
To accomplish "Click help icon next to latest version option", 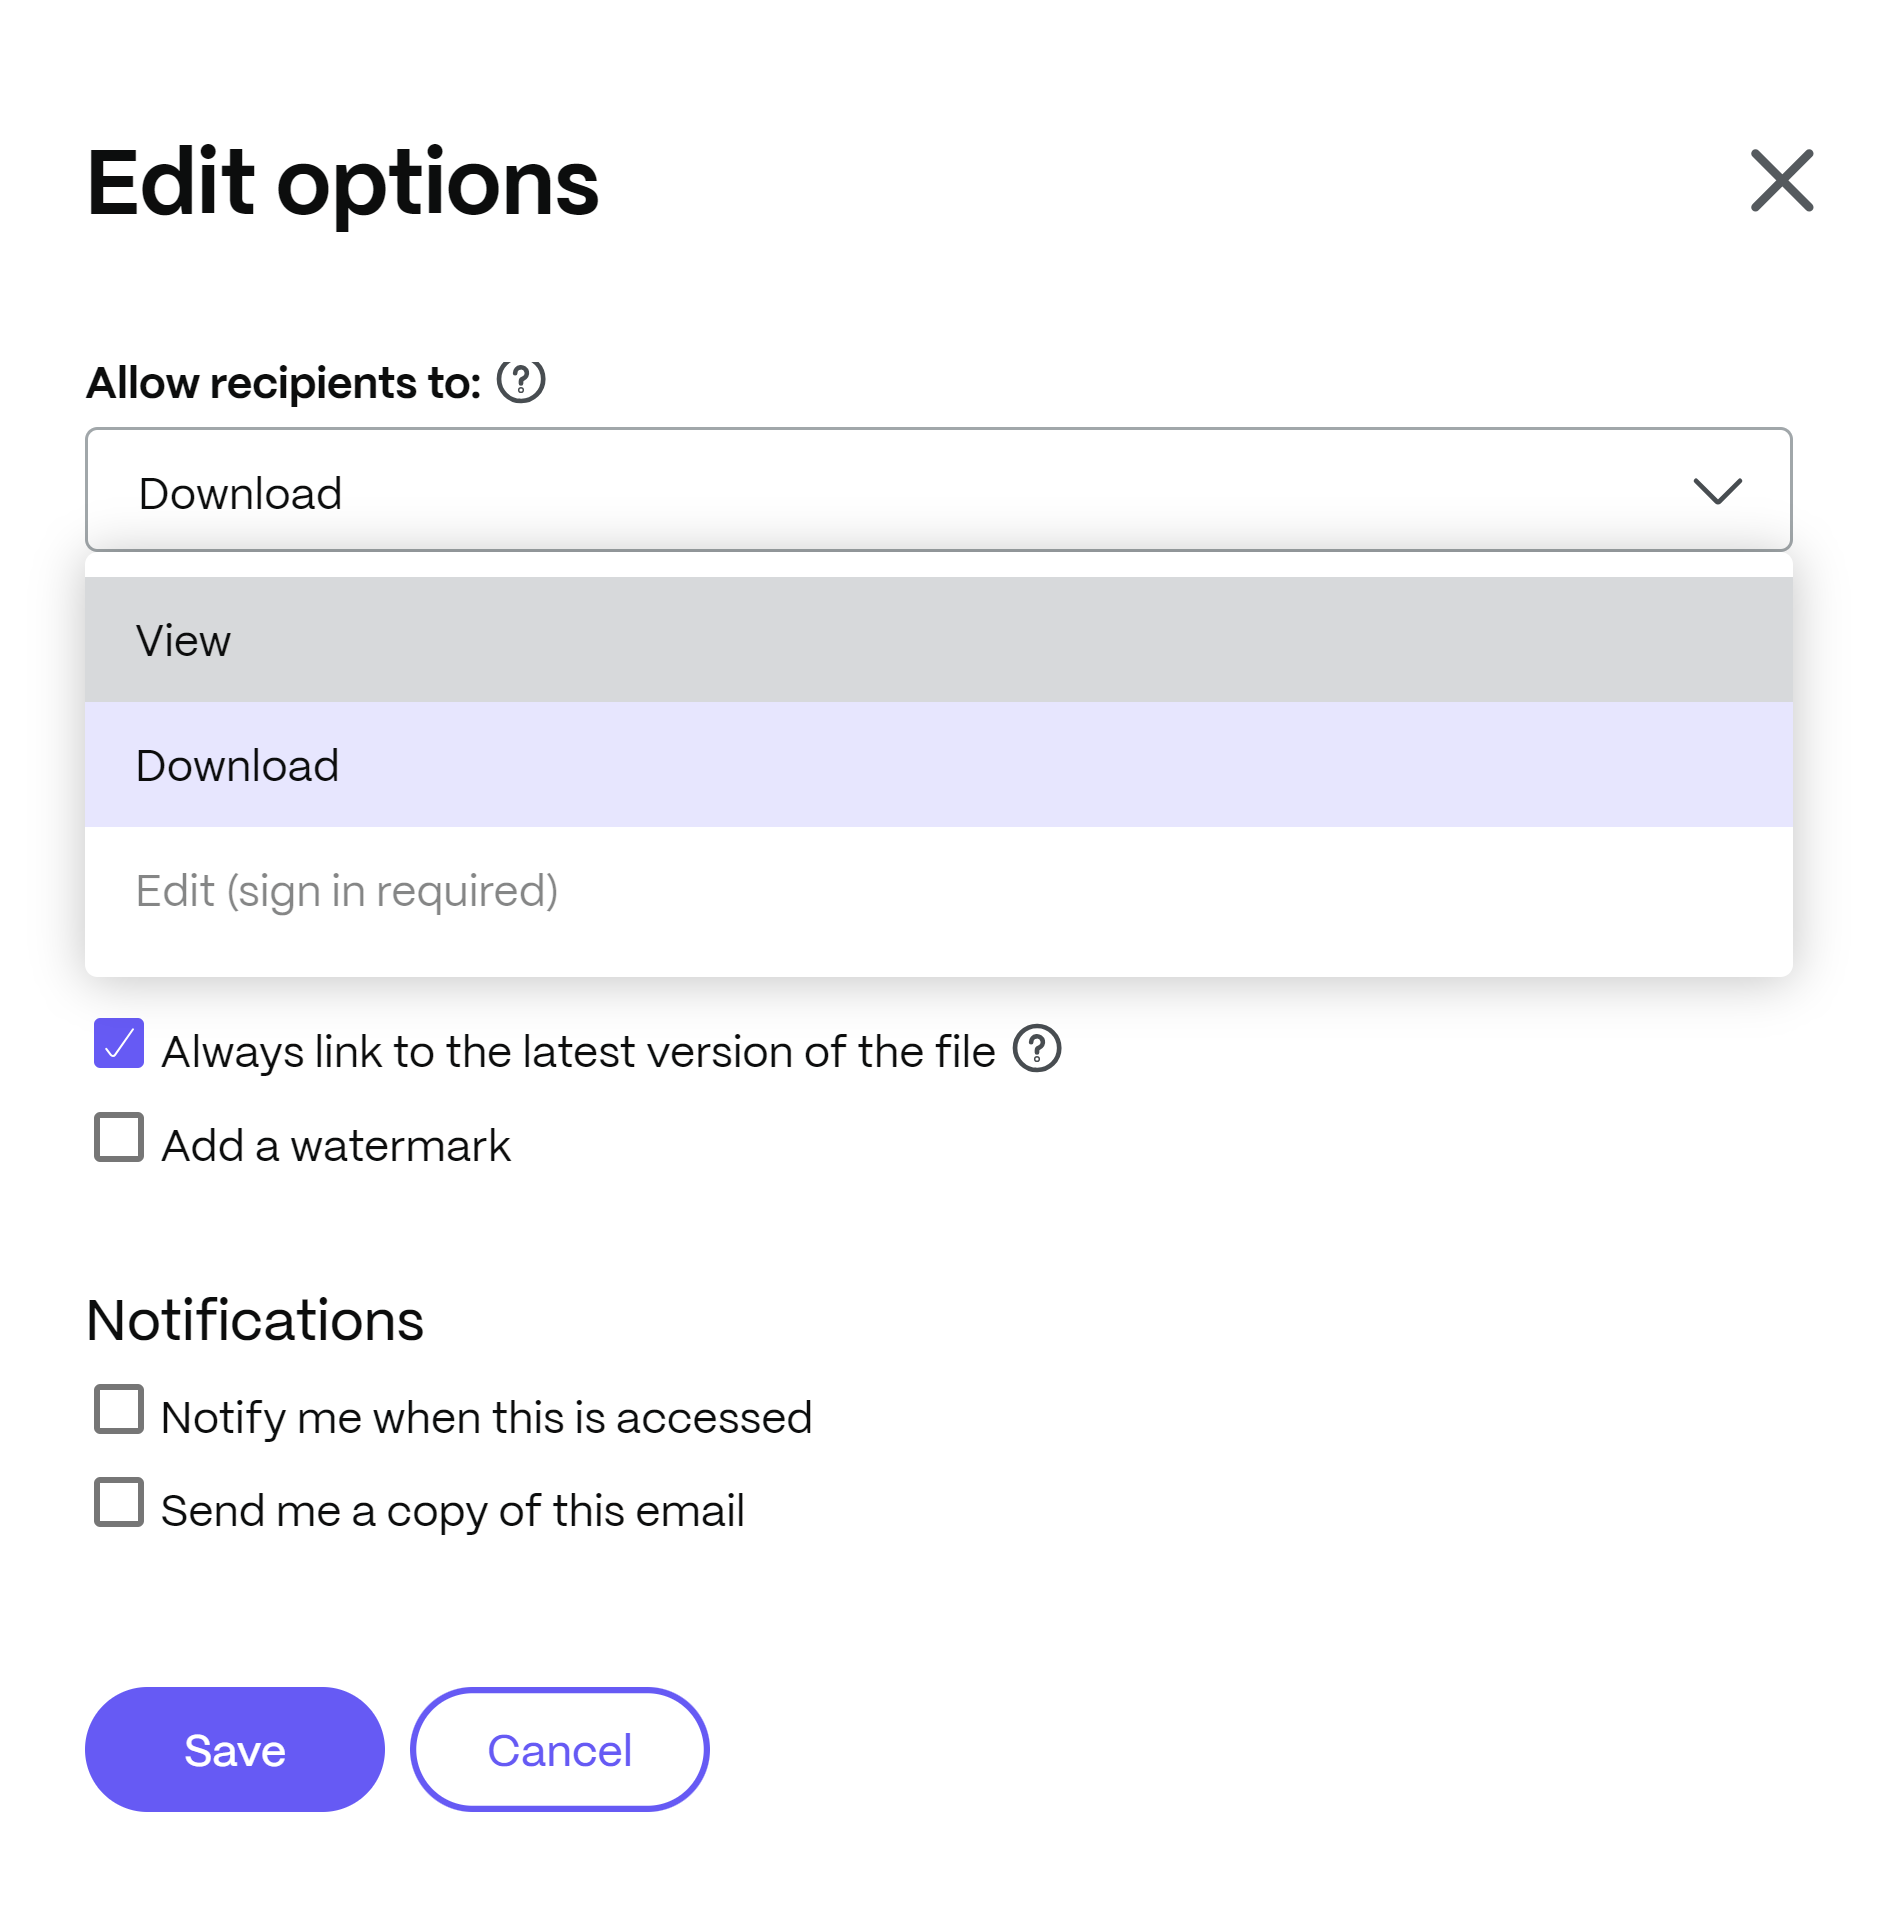I will click(x=1037, y=1048).
